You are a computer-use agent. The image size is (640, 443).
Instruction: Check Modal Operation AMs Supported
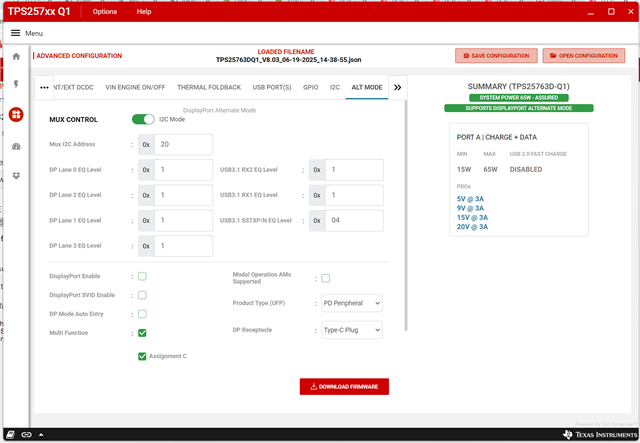[x=325, y=278]
